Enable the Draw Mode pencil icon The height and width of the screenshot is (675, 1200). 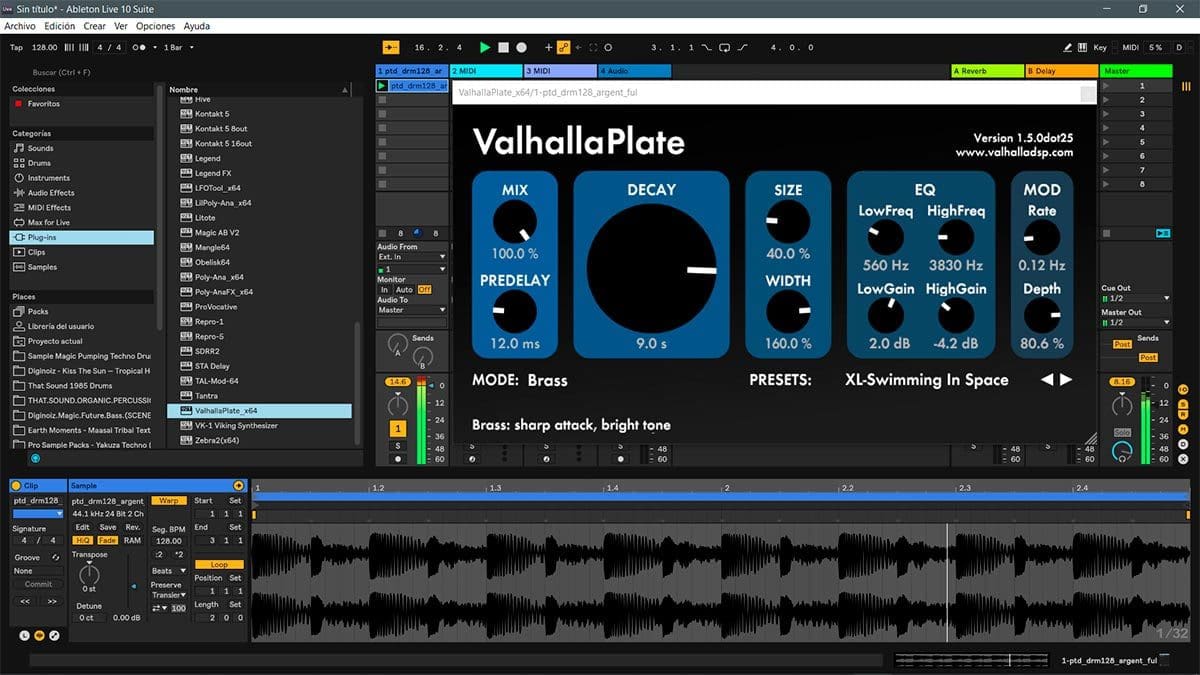point(1069,47)
